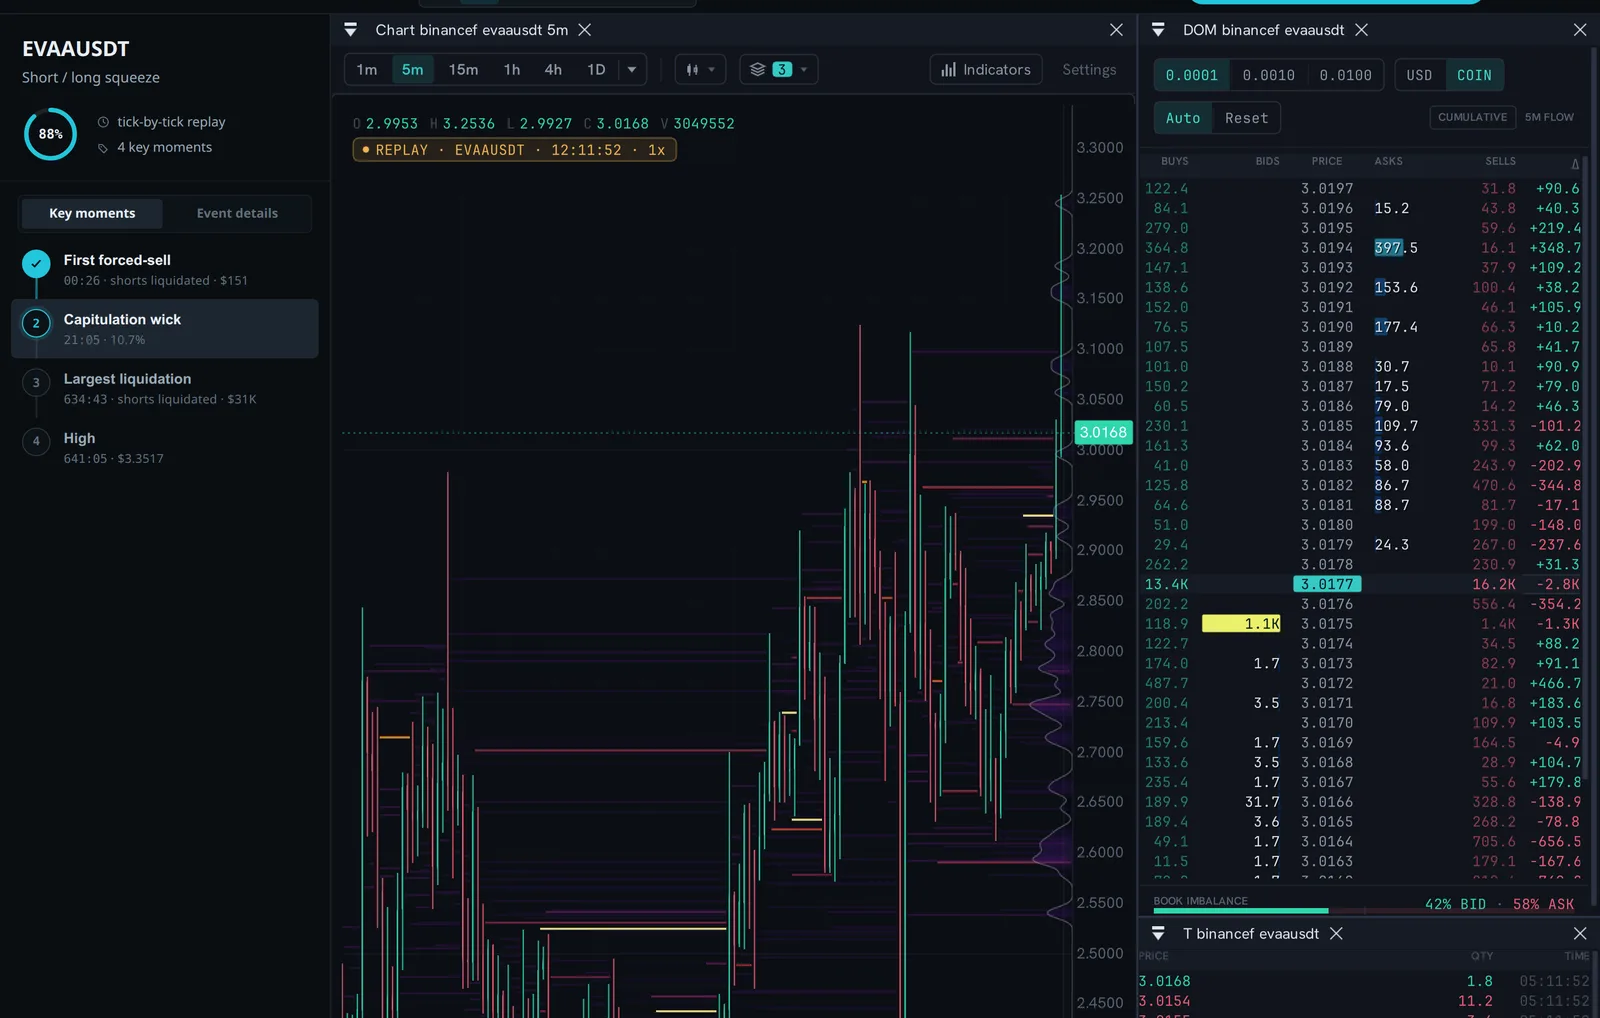Click the highlighted 3.0177 price cell in DOM

1327,584
